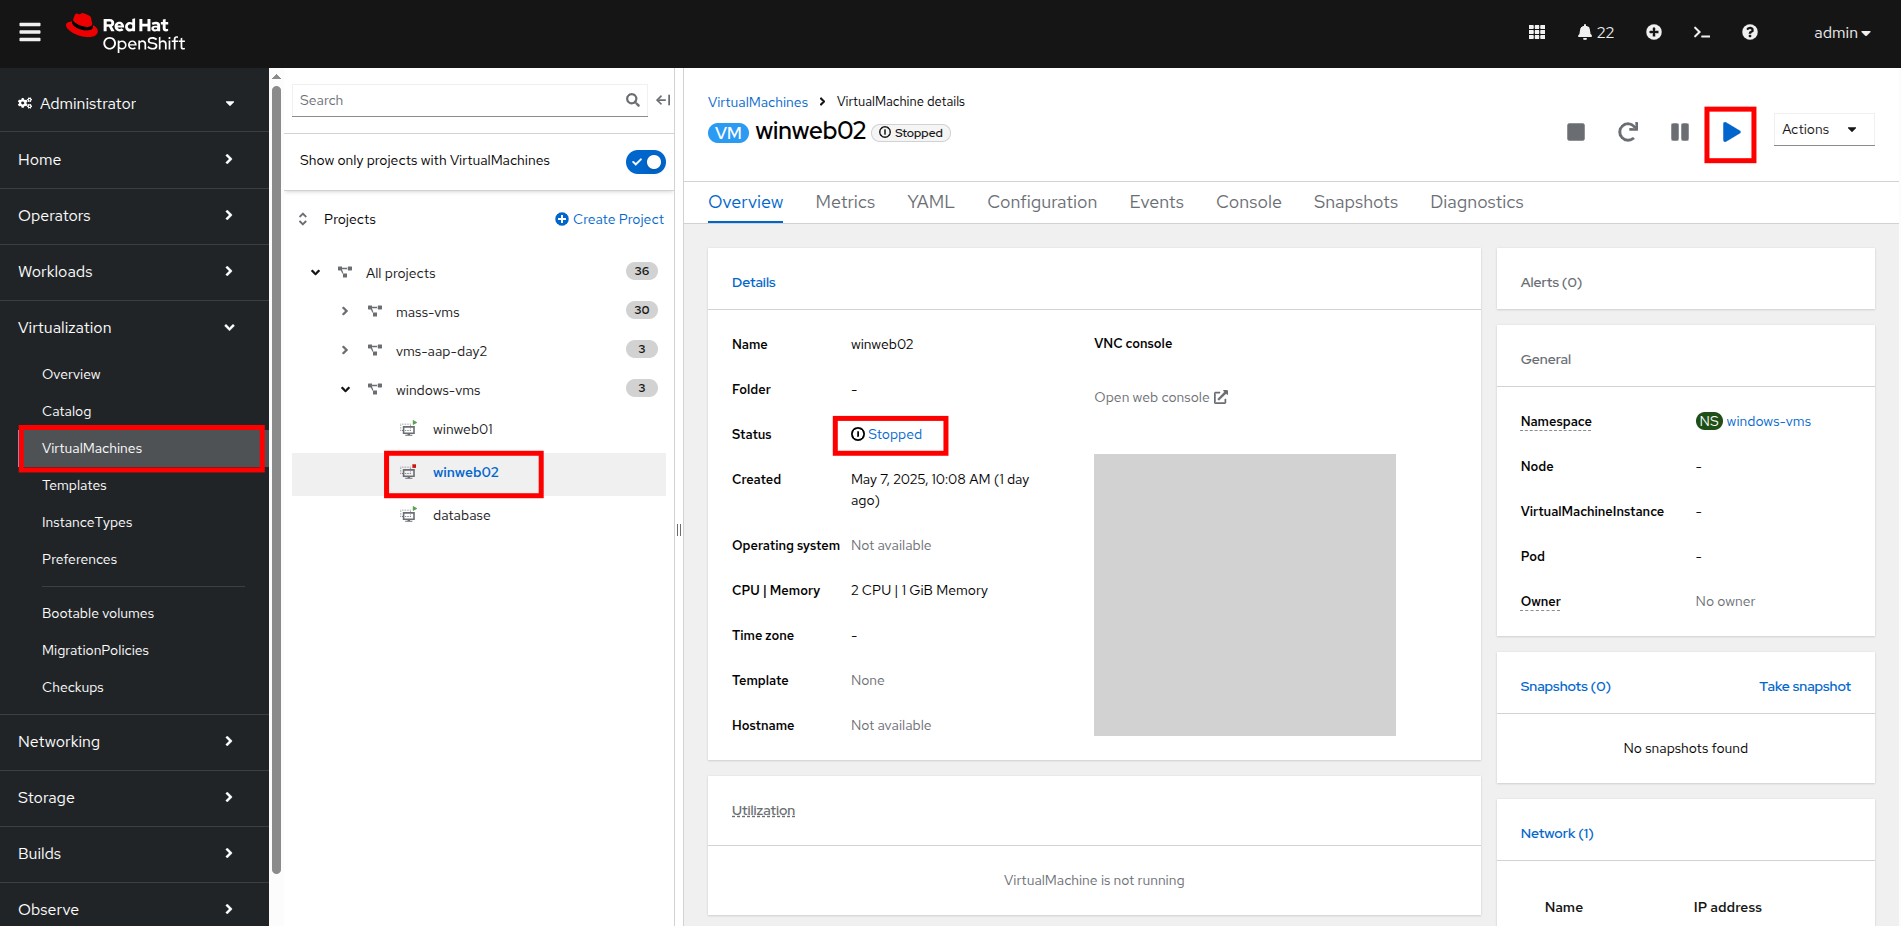The width and height of the screenshot is (1901, 926).
Task: Open the application launcher grid icon
Action: [1537, 33]
